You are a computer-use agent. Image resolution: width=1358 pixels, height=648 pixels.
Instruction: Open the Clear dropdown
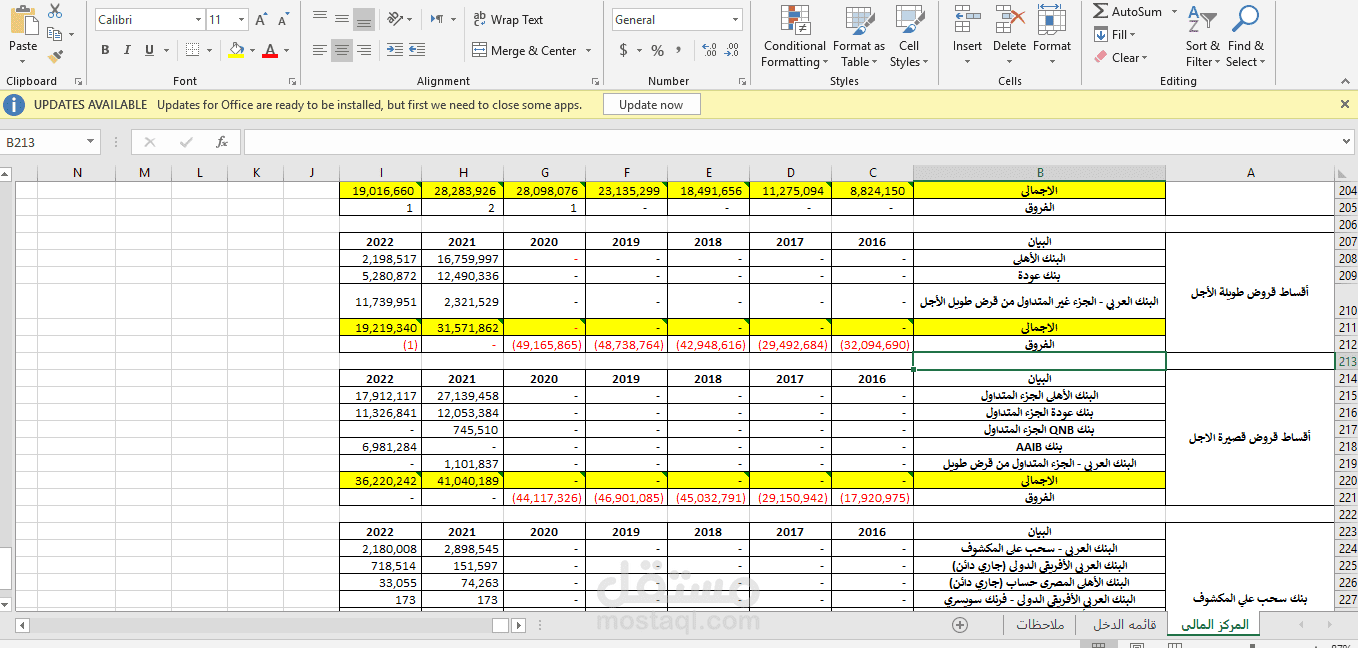pyautogui.click(x=1121, y=58)
